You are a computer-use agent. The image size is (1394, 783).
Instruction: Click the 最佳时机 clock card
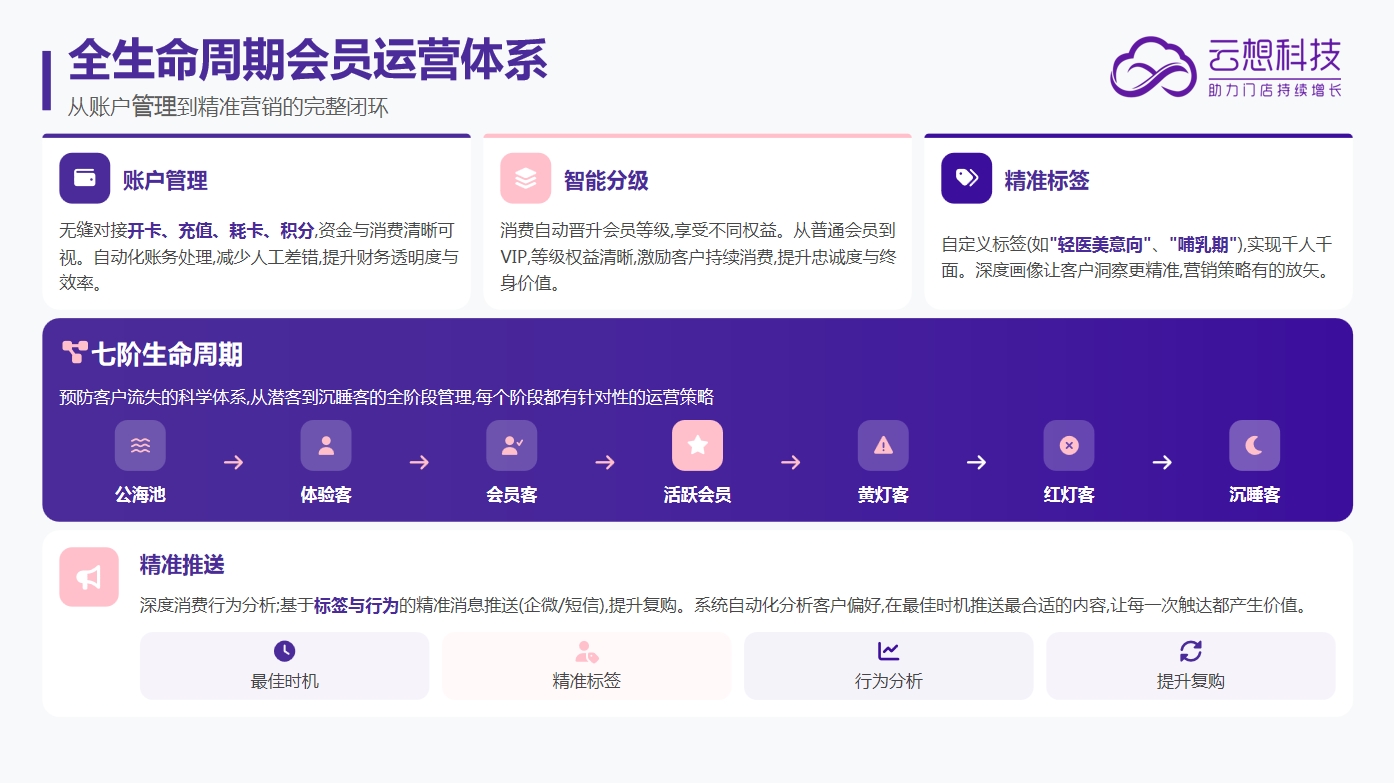tap(284, 666)
